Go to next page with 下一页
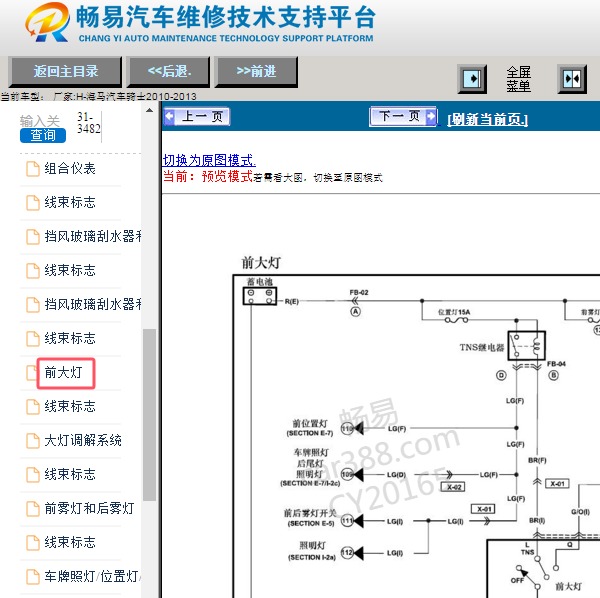 pos(403,116)
